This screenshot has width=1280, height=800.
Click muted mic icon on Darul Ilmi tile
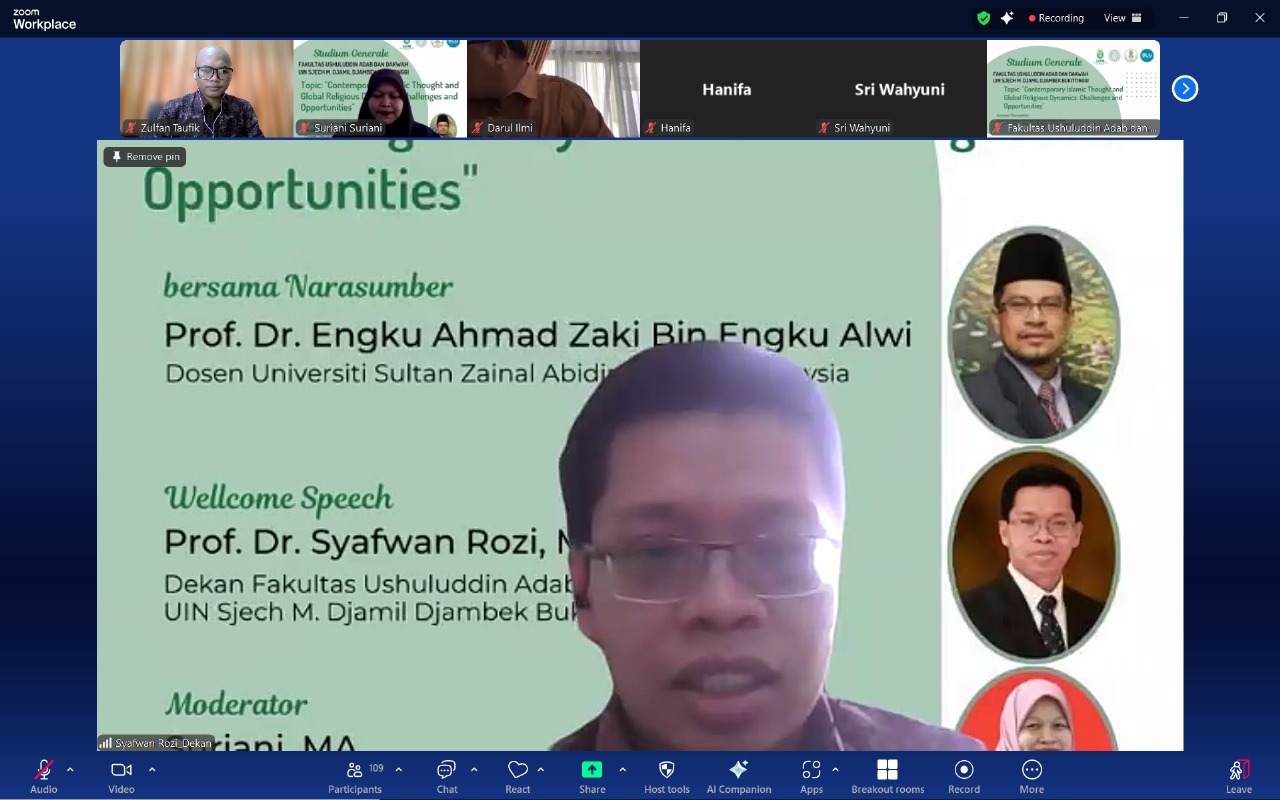(477, 128)
